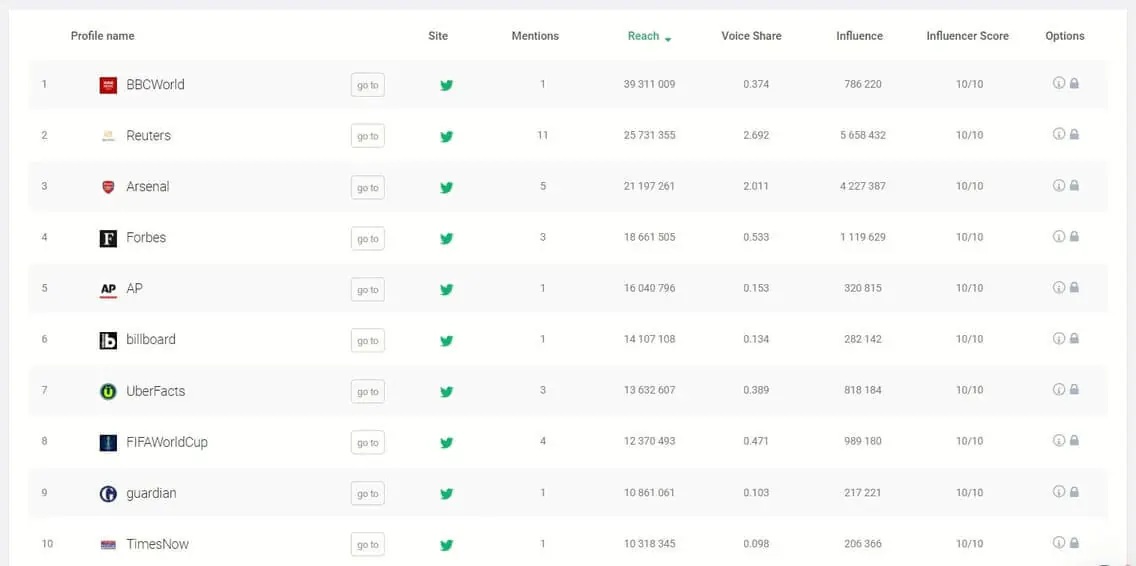This screenshot has height=566, width=1136.
Task: Click the 'go to' button for billboard
Action: click(x=367, y=341)
